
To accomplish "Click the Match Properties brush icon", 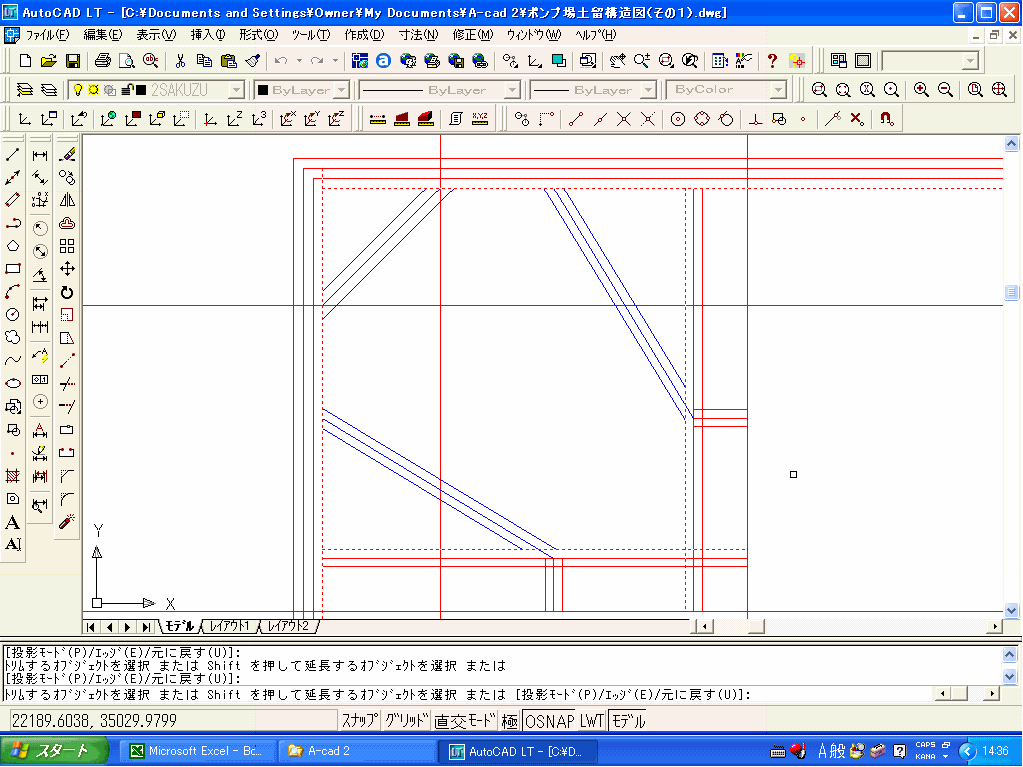I will (253, 61).
